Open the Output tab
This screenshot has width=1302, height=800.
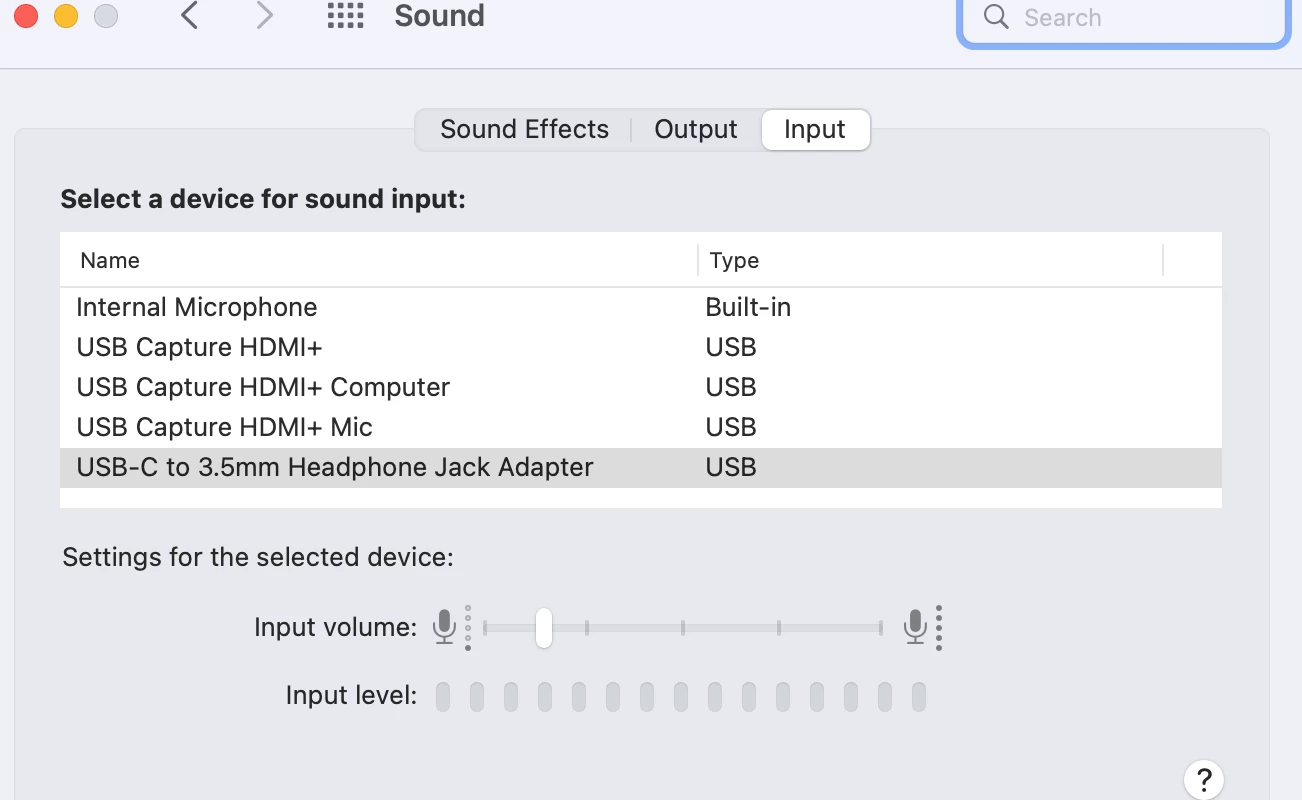click(695, 130)
